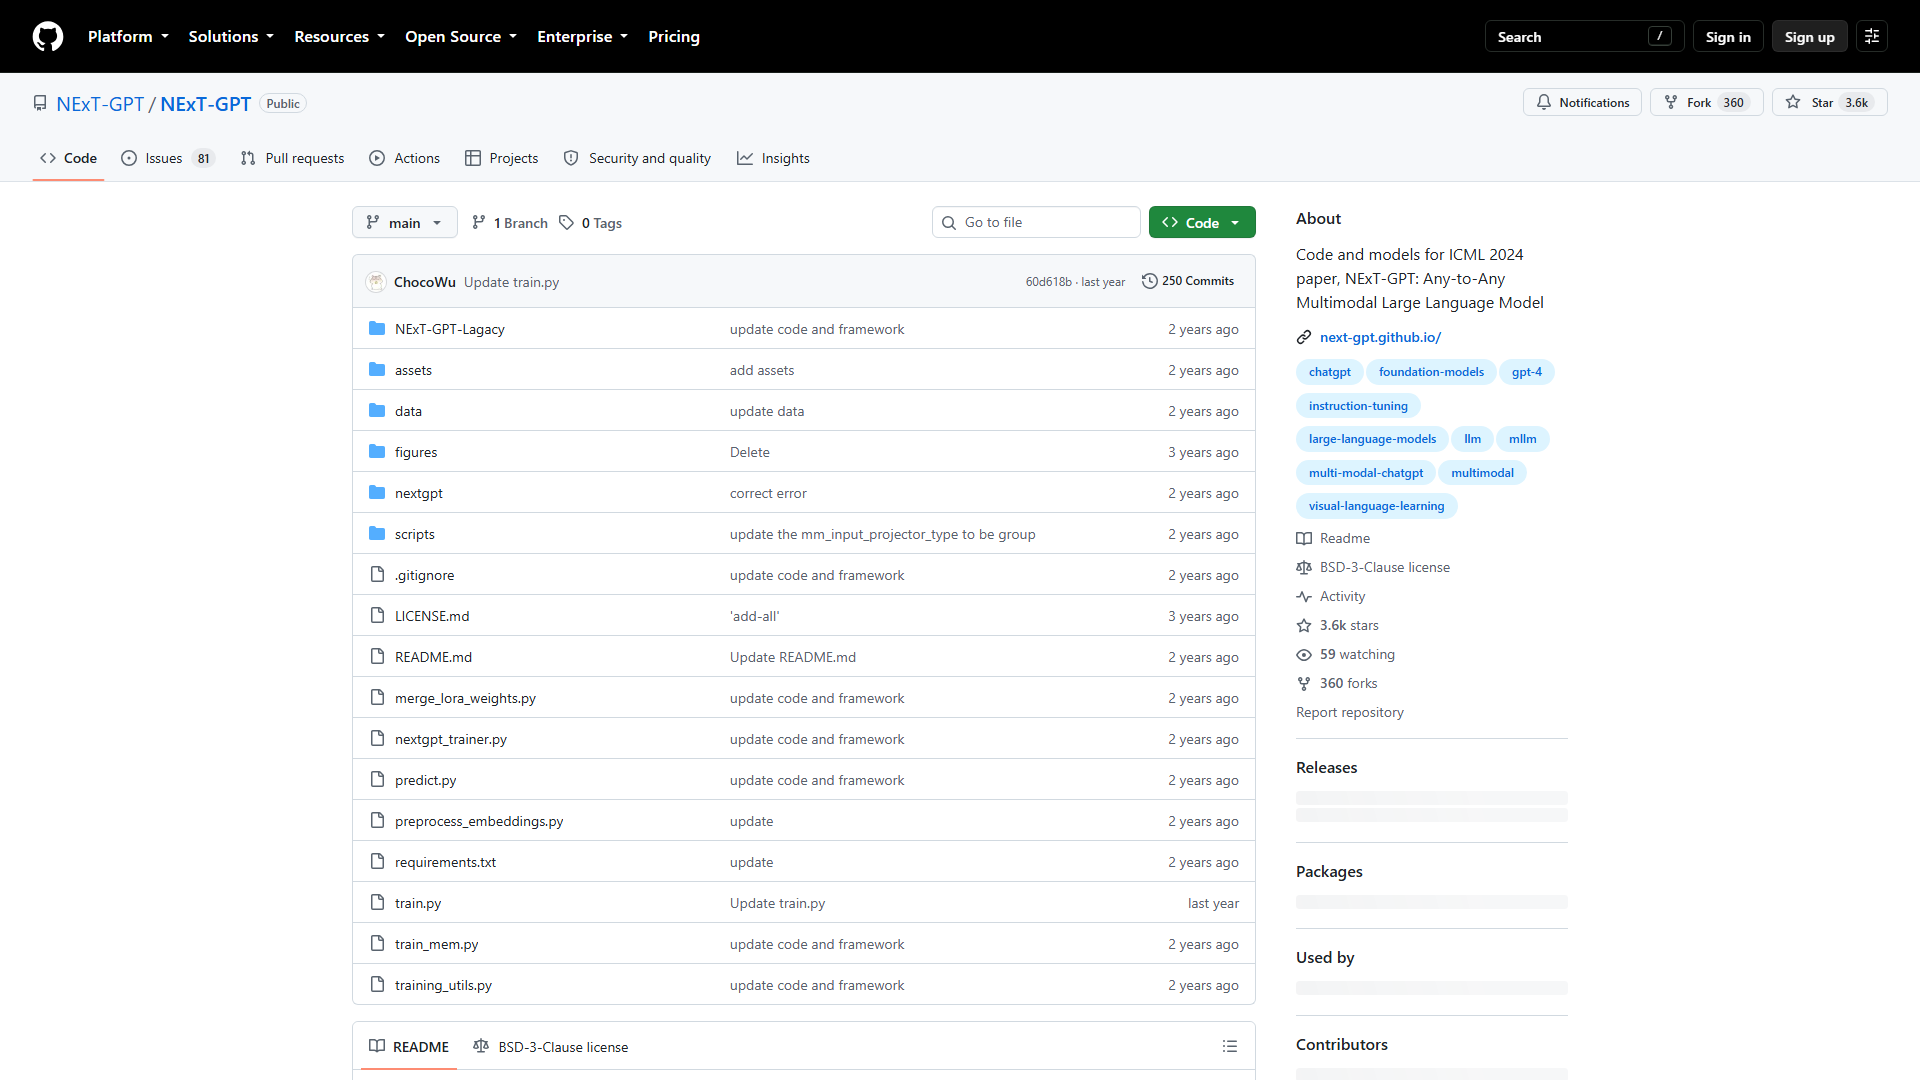Expand the Enterprise menu
The height and width of the screenshot is (1080, 1920).
[x=582, y=37]
